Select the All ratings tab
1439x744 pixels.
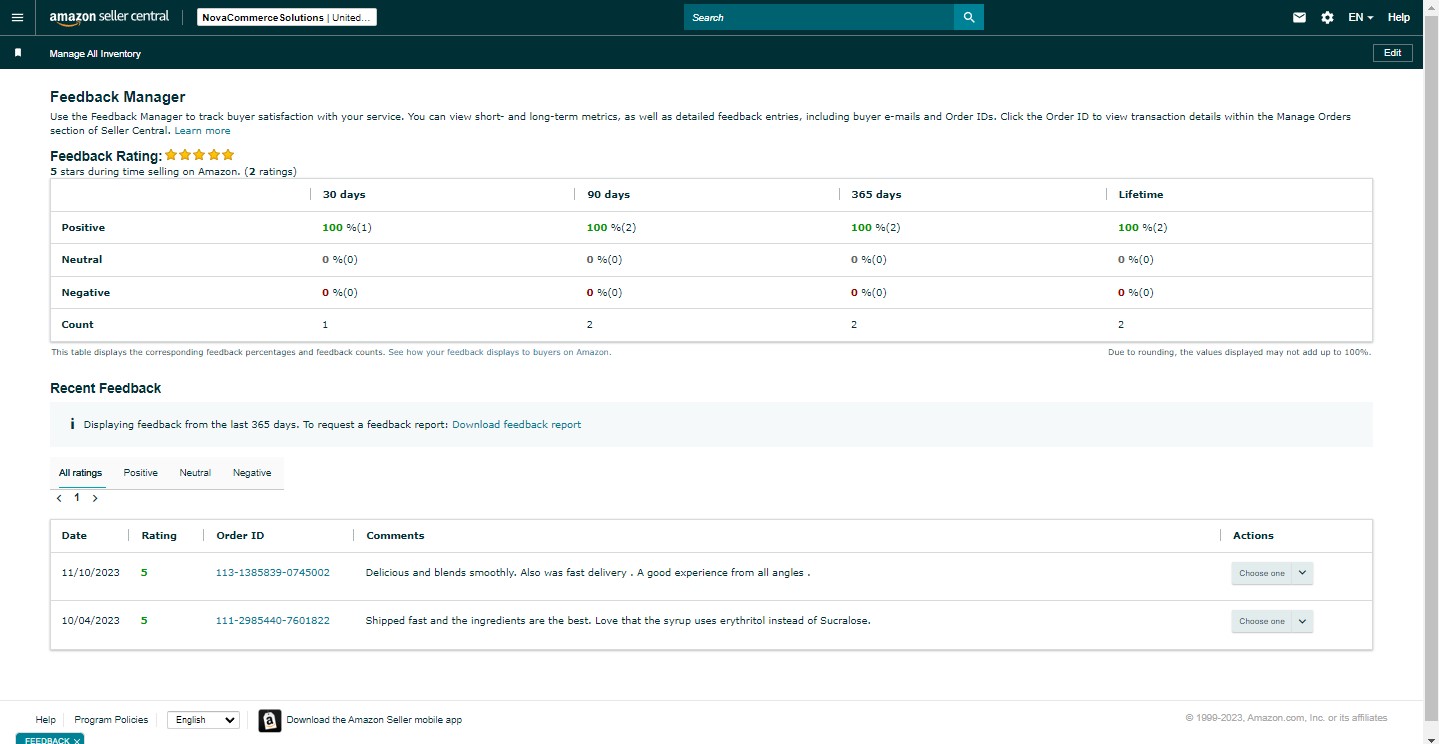coord(80,473)
